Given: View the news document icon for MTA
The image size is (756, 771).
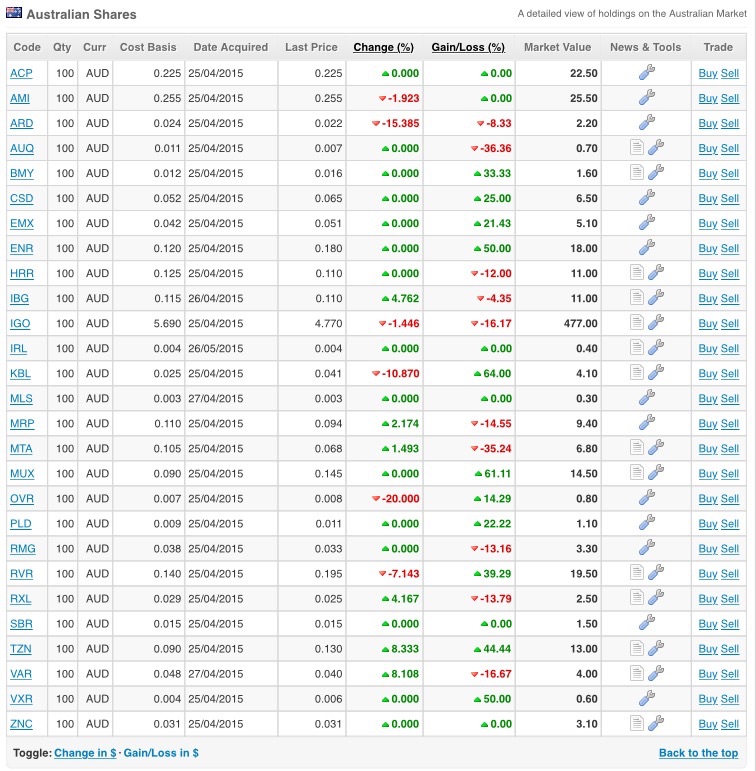Looking at the screenshot, I should pyautogui.click(x=636, y=447).
